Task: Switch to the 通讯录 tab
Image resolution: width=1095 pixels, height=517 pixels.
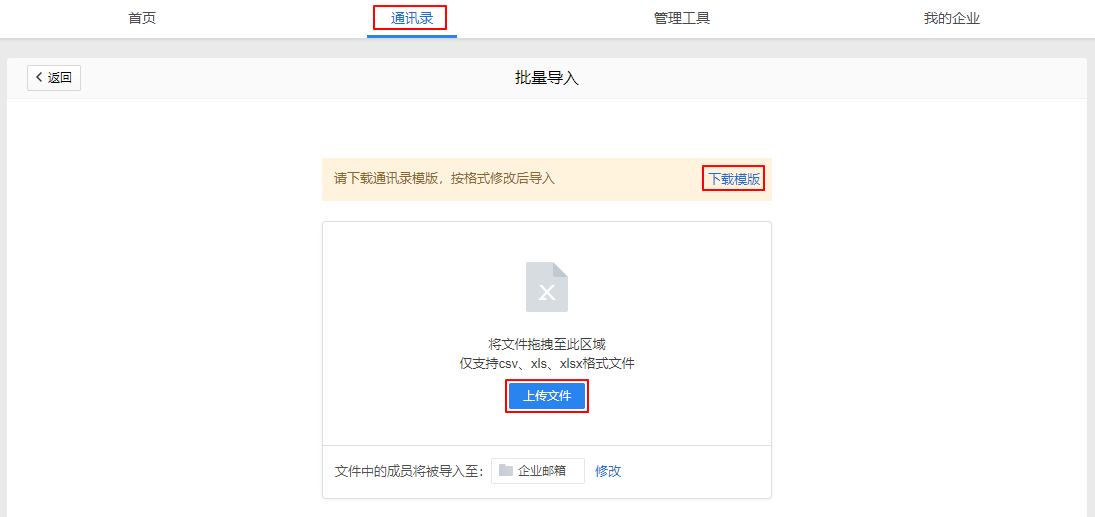Action: tap(412, 18)
